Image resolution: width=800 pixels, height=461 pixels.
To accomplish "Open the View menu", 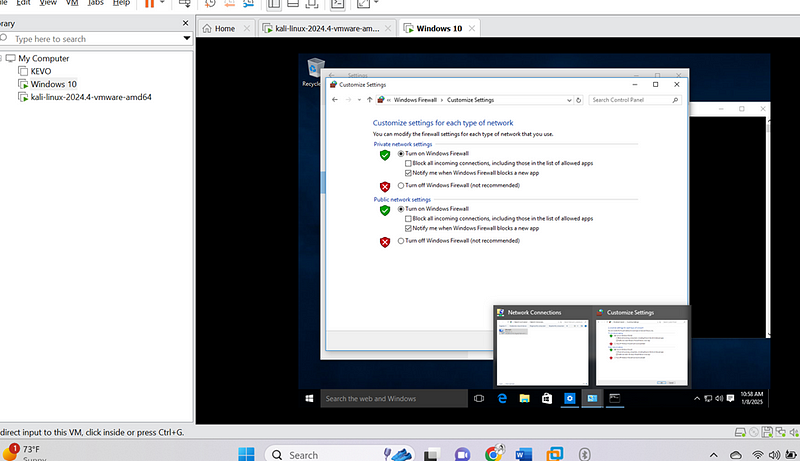I will [48, 3].
